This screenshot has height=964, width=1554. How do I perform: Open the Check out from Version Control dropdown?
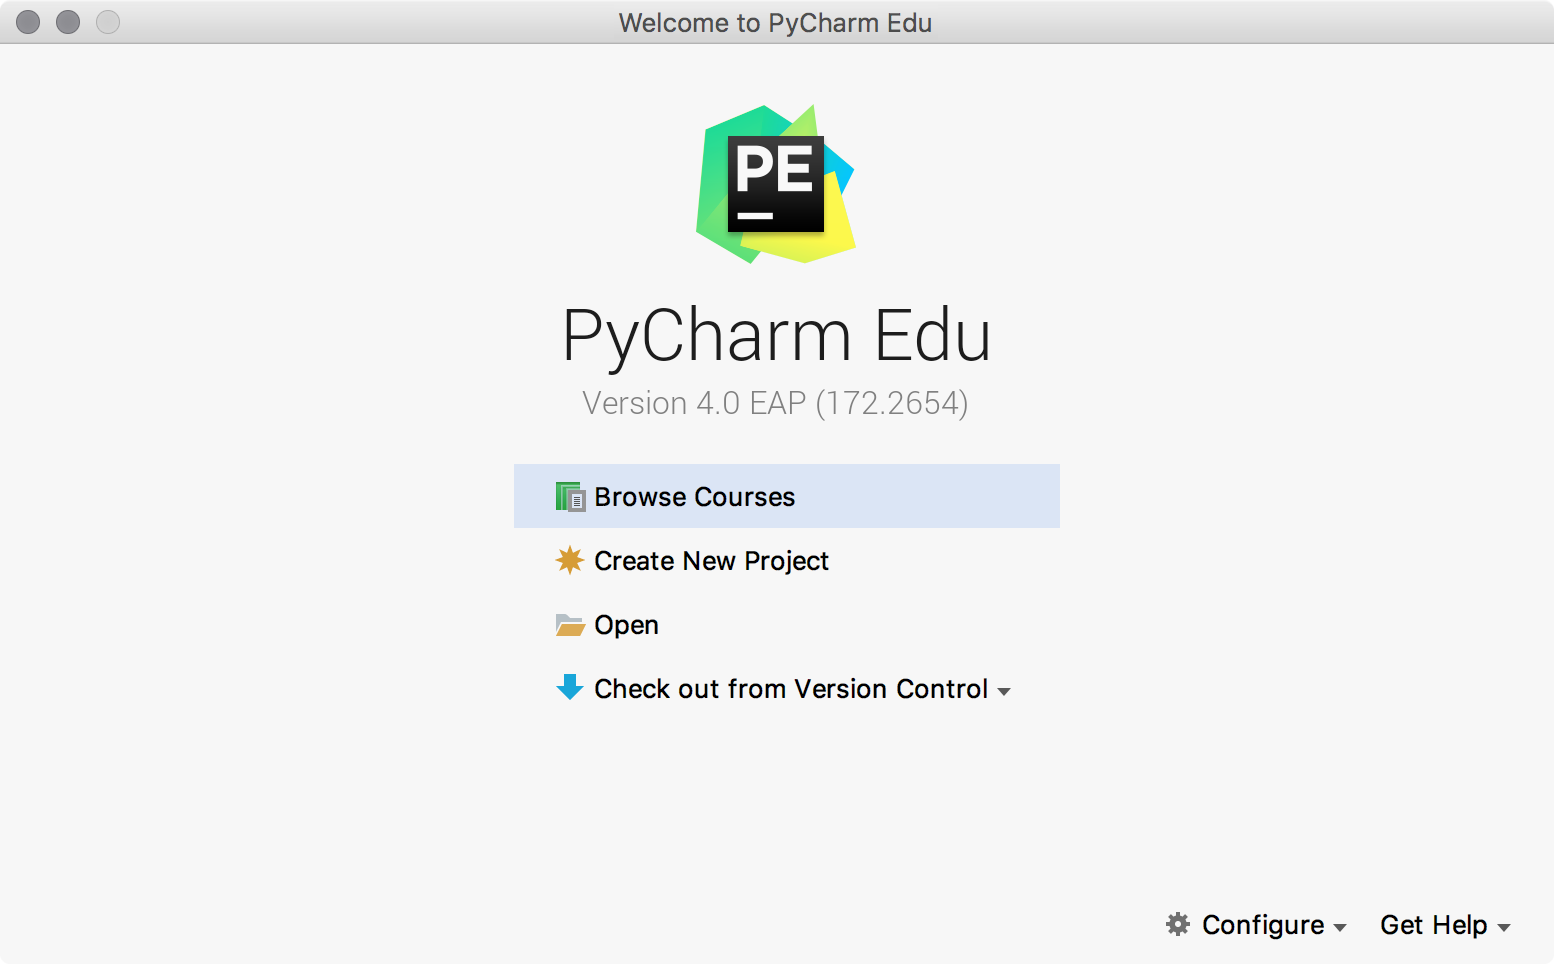click(x=1005, y=691)
